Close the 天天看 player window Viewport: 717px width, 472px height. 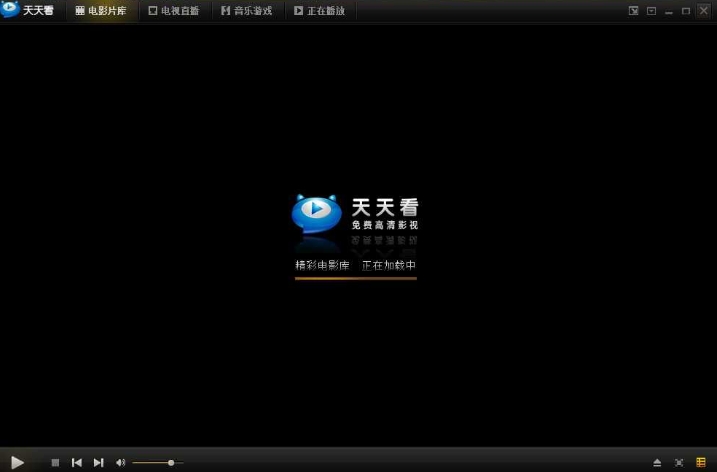tap(703, 11)
